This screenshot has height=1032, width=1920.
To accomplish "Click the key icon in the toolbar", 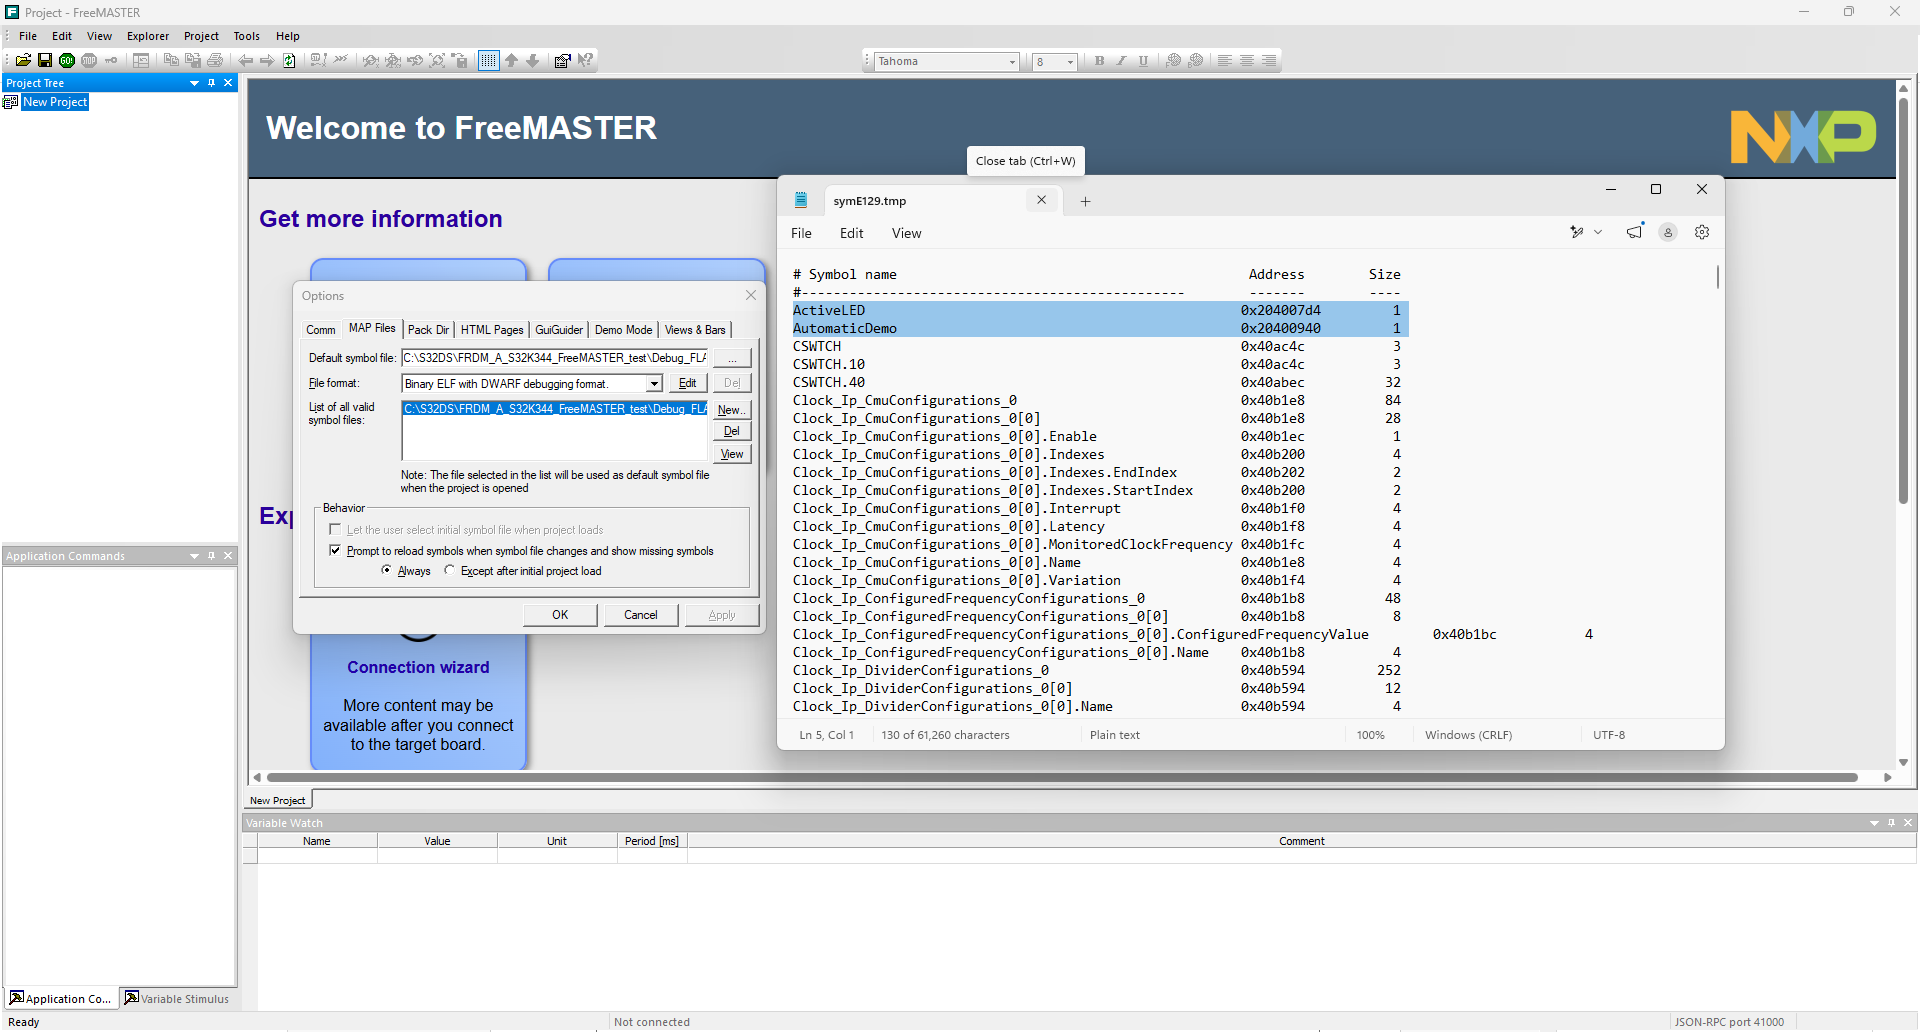I will pyautogui.click(x=111, y=61).
